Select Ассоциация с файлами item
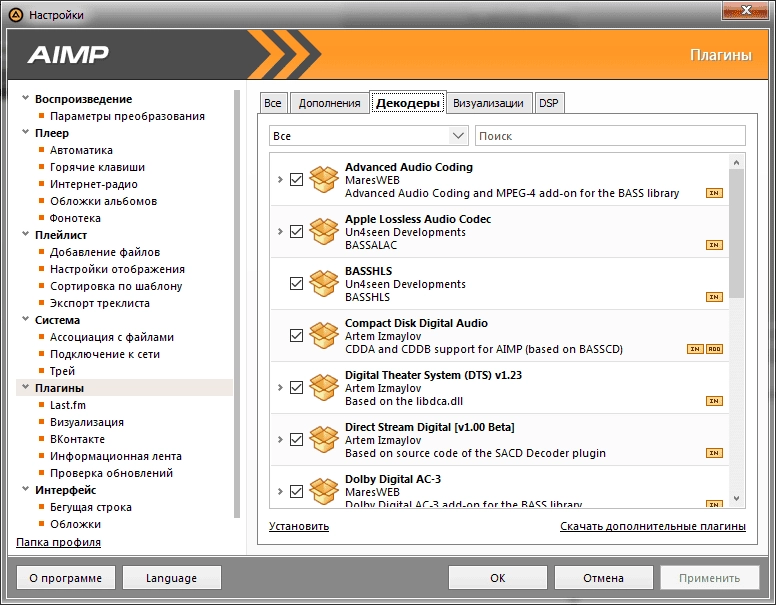Image resolution: width=776 pixels, height=605 pixels. (x=112, y=337)
